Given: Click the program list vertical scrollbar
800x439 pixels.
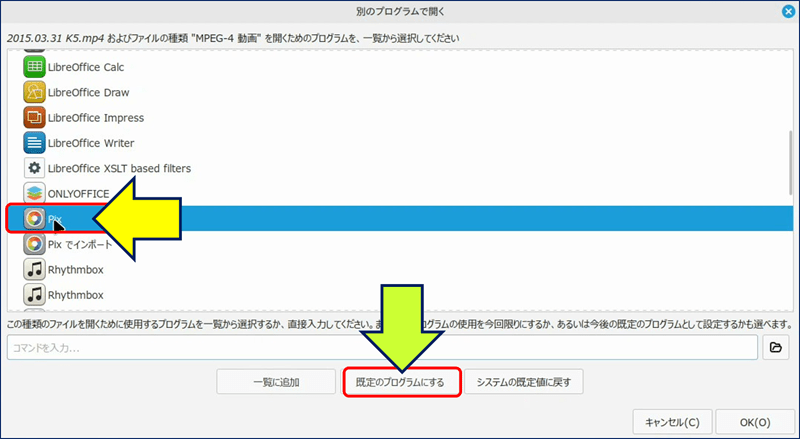Looking at the screenshot, I should pyautogui.click(x=790, y=161).
